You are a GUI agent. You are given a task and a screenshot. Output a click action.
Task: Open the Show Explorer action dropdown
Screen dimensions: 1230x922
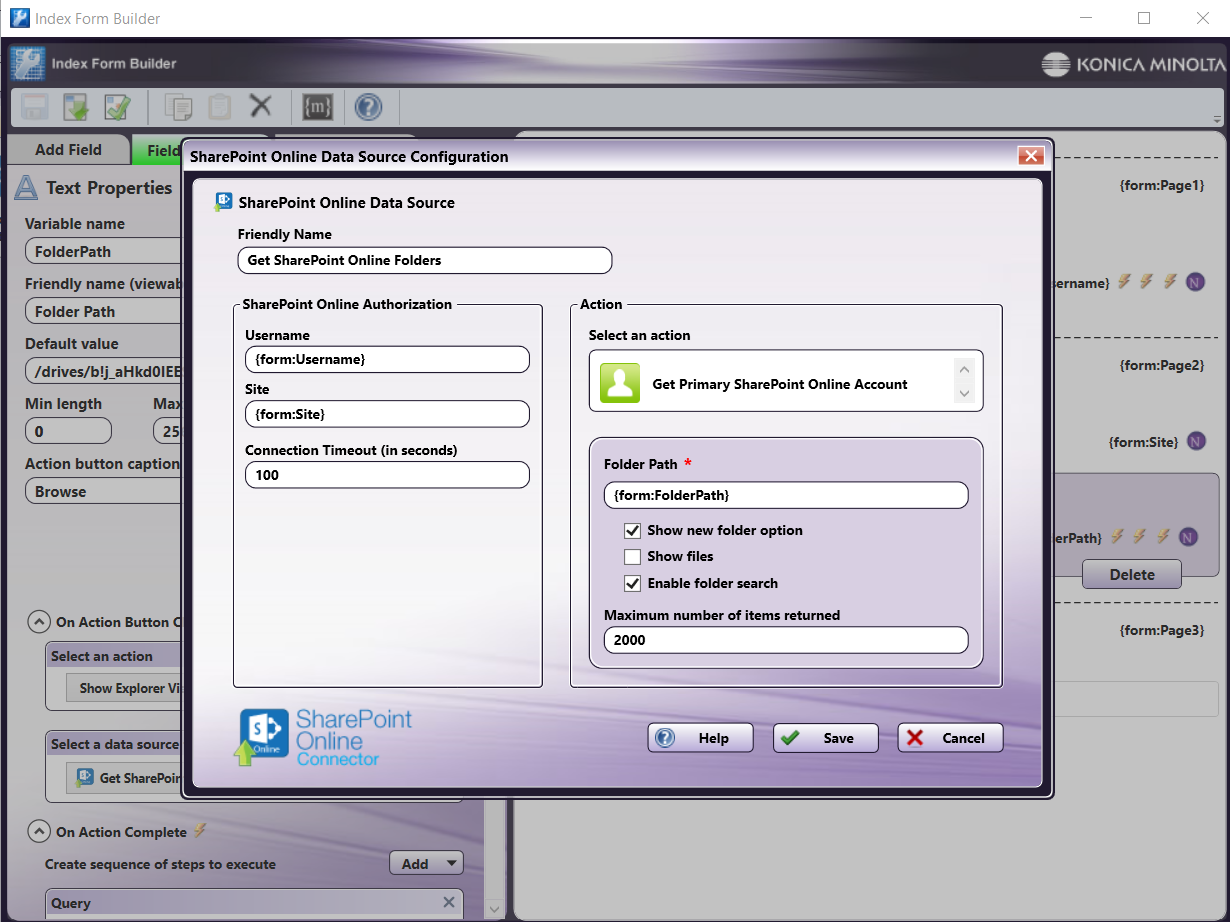pos(123,688)
